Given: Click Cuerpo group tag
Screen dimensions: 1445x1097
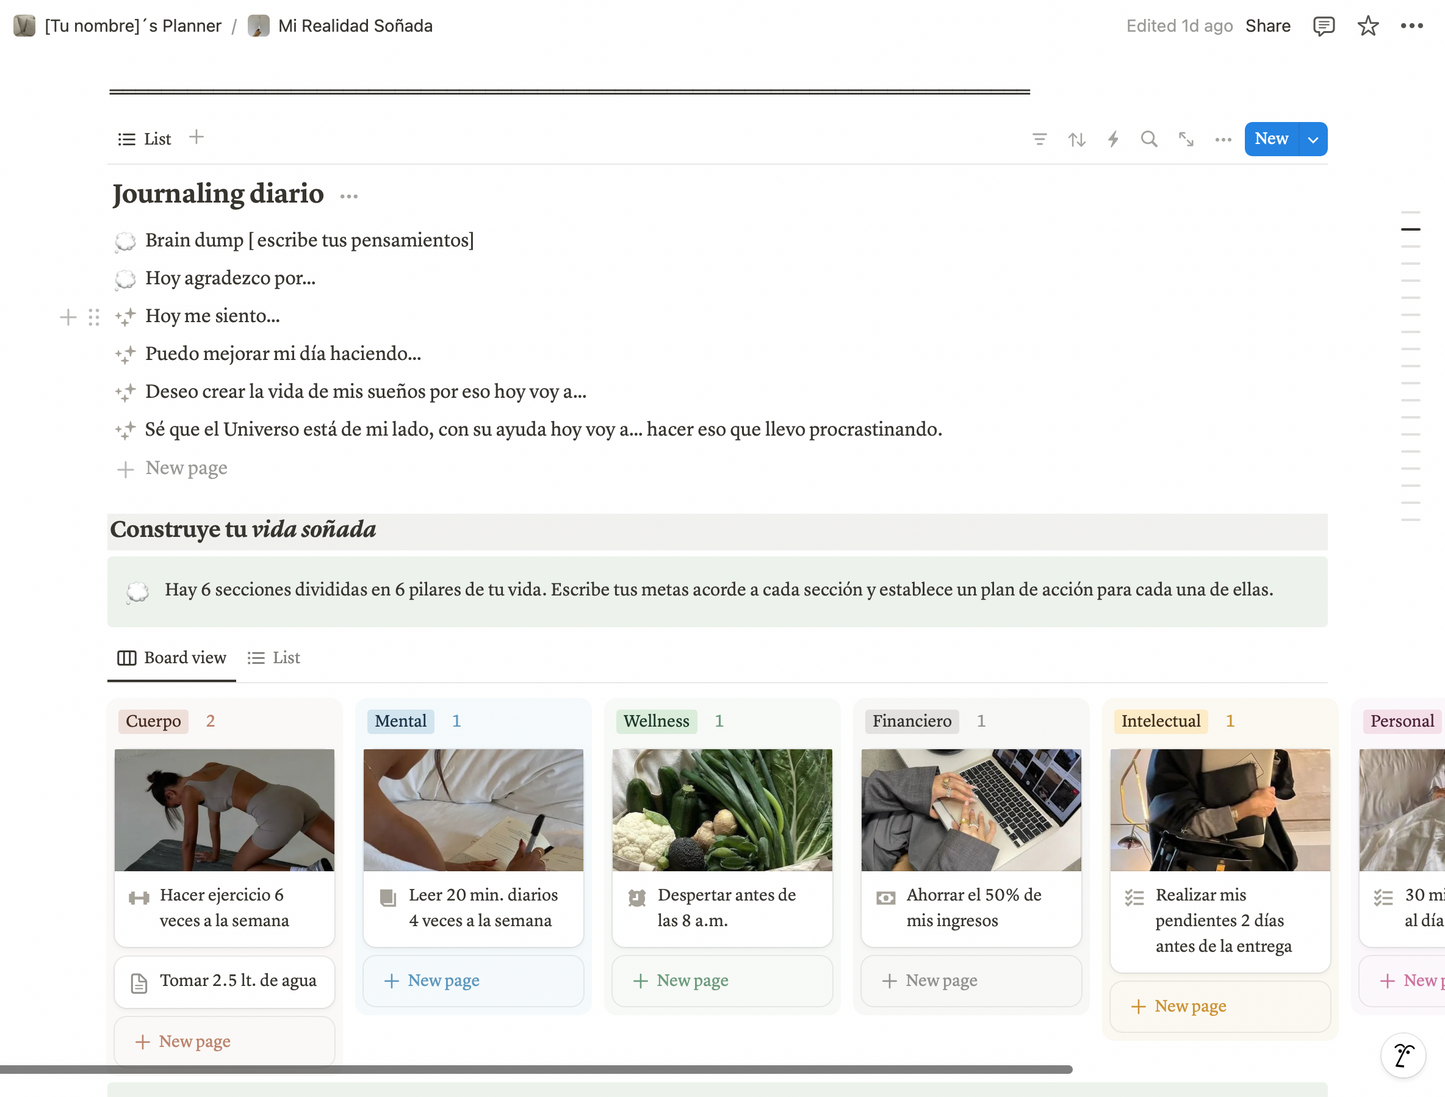Looking at the screenshot, I should coord(153,721).
